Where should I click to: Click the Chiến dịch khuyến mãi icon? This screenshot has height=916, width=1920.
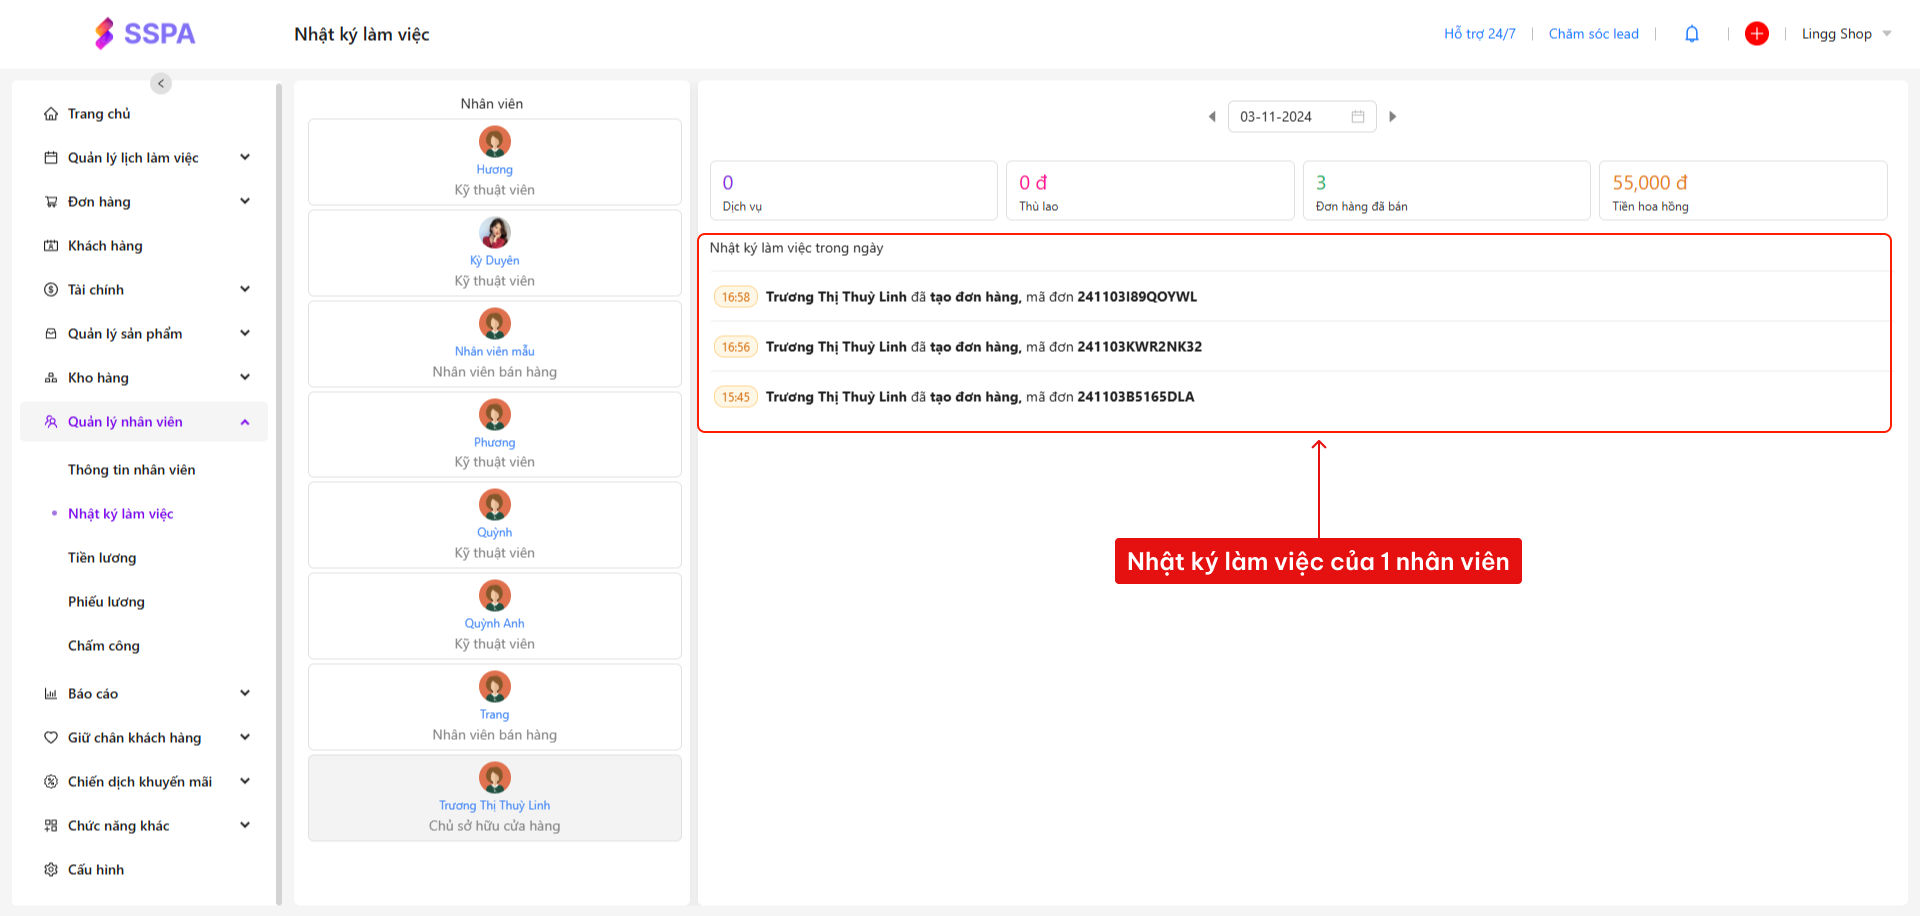51,782
